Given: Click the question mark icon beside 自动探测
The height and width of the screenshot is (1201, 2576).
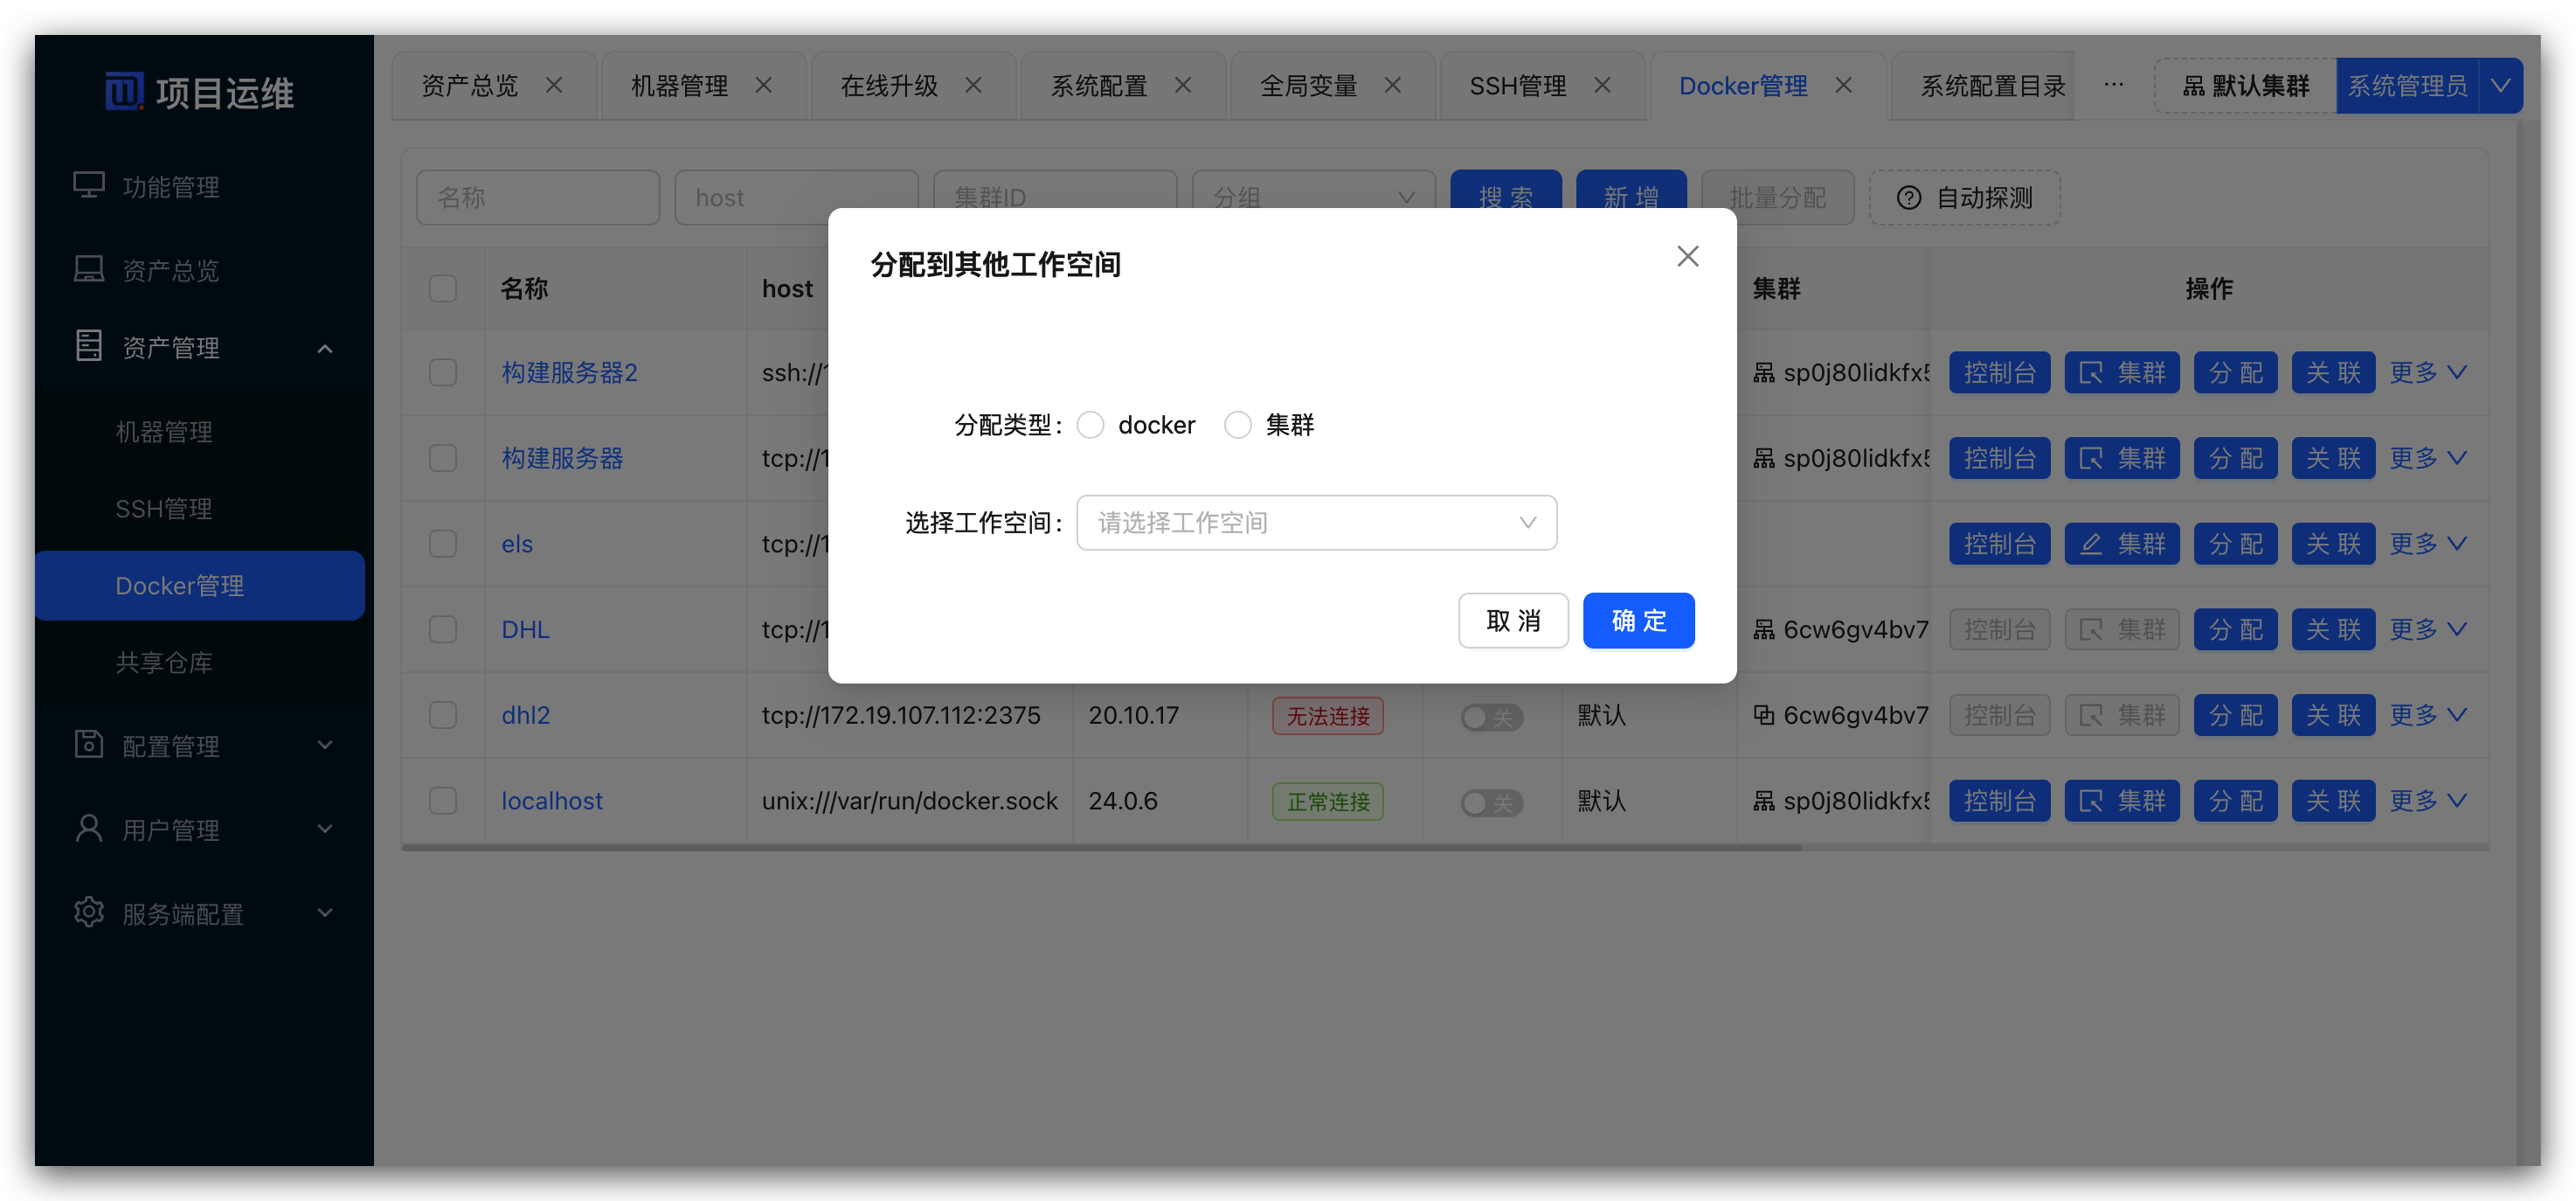Looking at the screenshot, I should 1909,198.
